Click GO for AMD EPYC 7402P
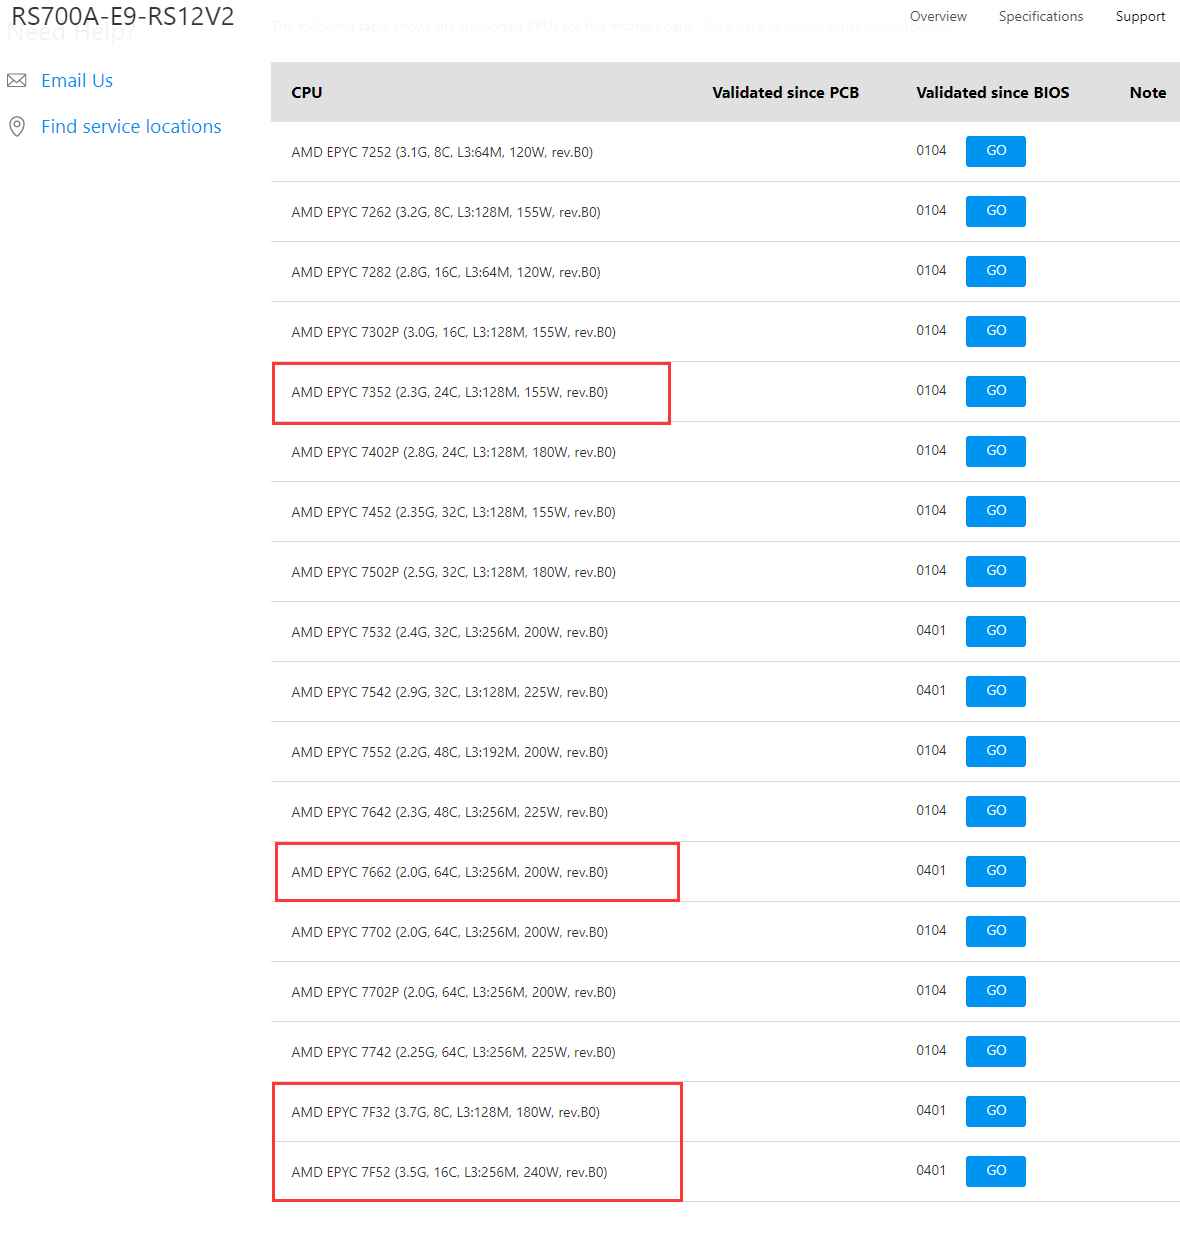 click(996, 451)
